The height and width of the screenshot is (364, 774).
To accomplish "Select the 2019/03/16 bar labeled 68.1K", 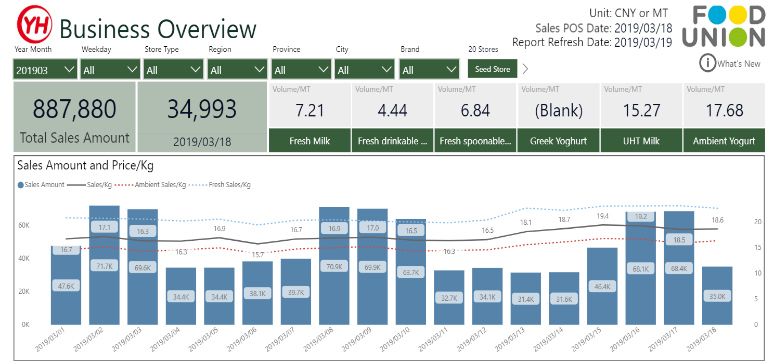I will click(x=641, y=268).
